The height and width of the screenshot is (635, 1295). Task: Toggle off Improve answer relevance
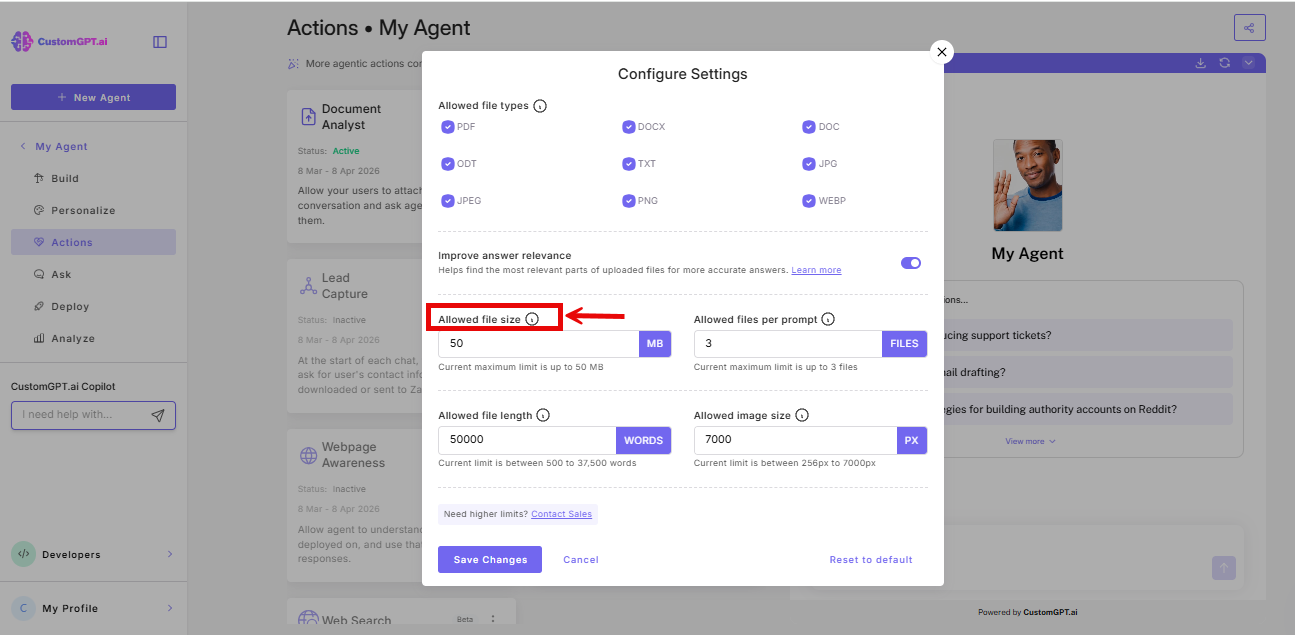coord(910,262)
